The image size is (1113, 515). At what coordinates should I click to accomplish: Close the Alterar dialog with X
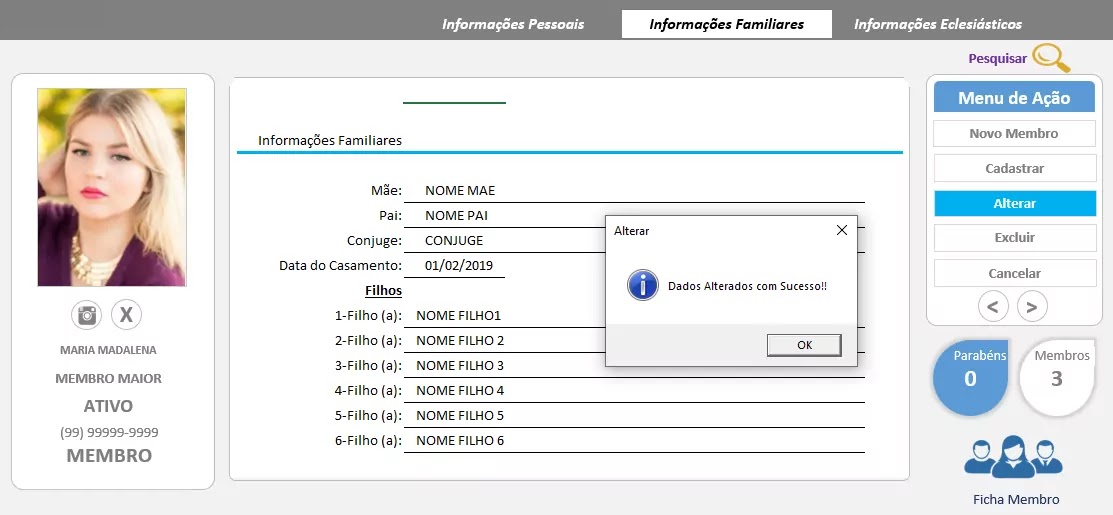point(842,230)
